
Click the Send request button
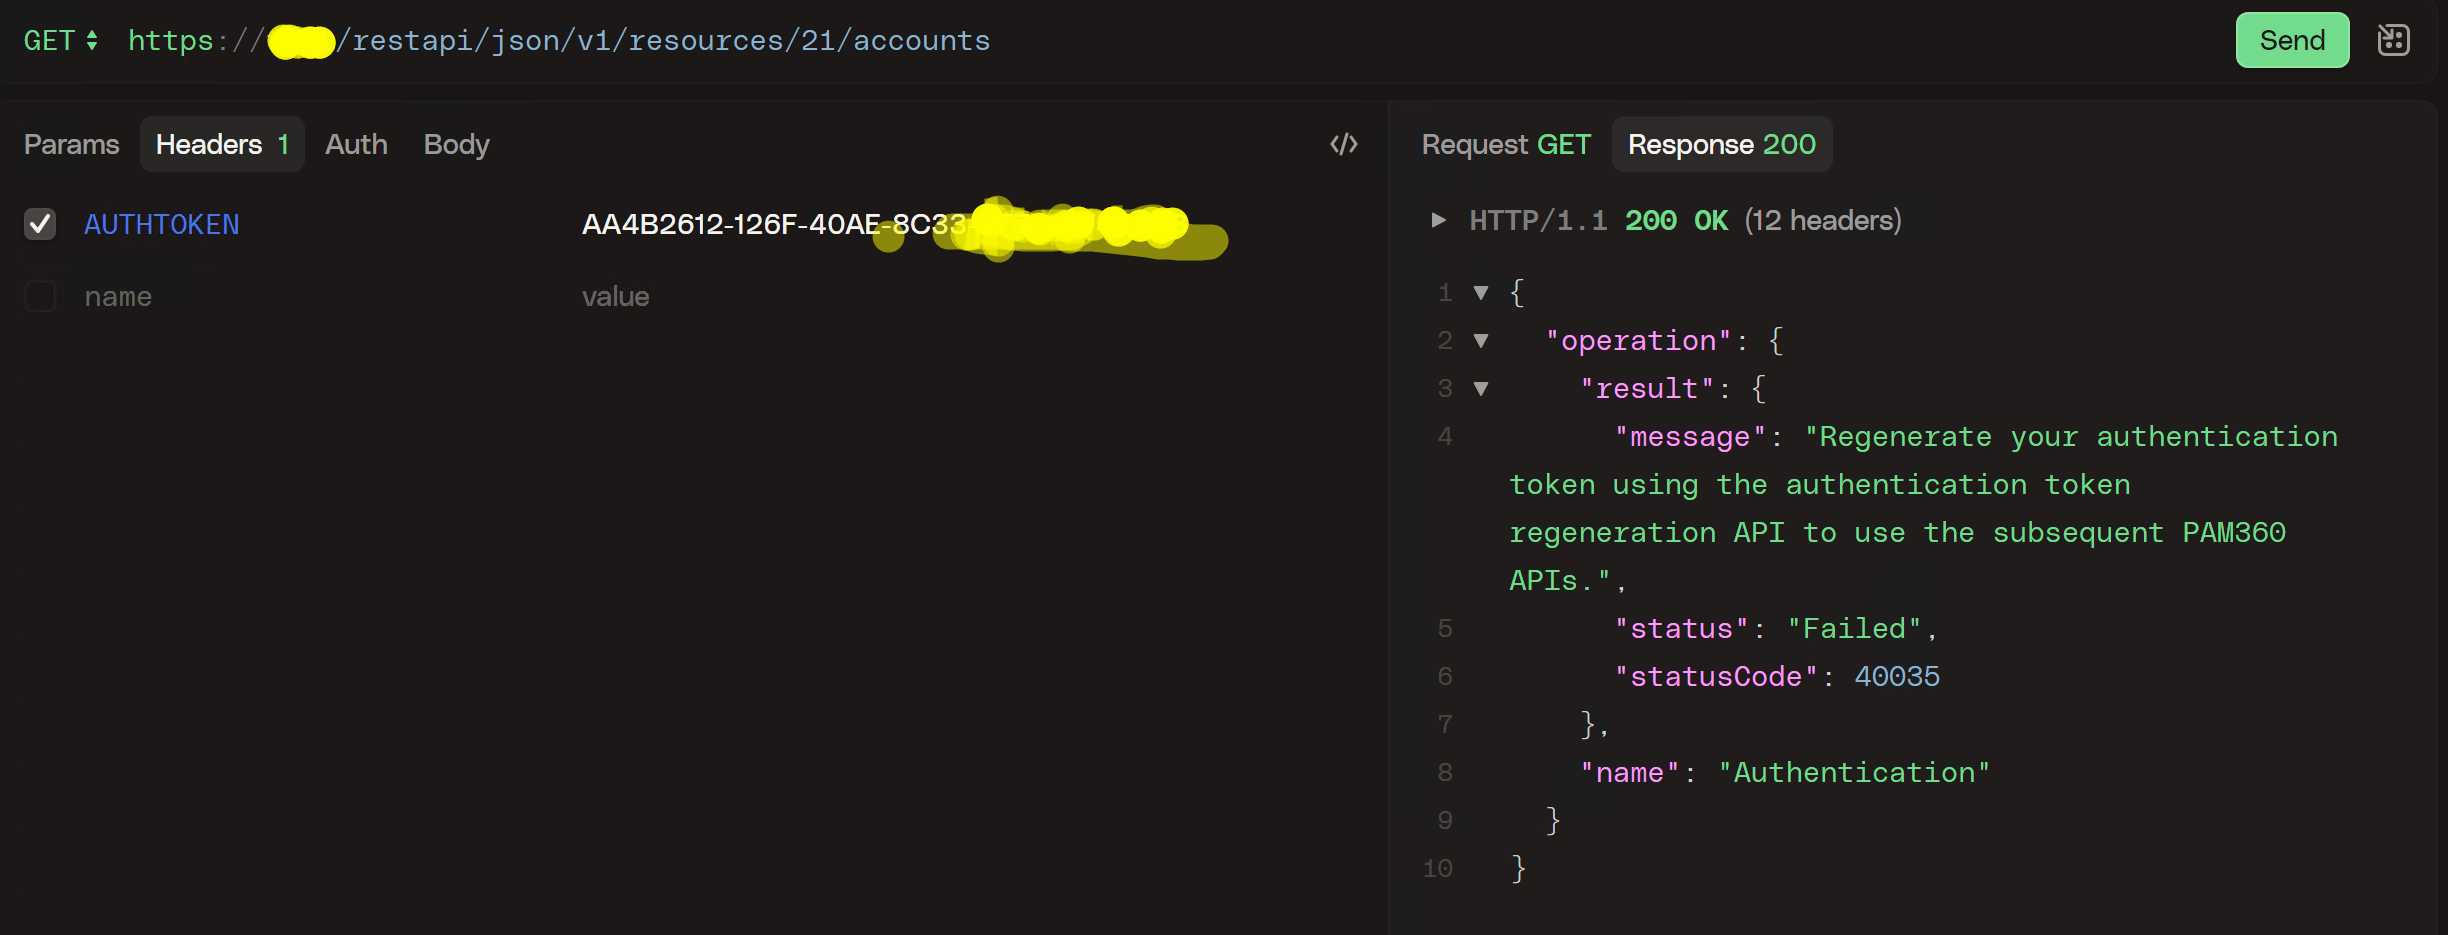[2291, 41]
